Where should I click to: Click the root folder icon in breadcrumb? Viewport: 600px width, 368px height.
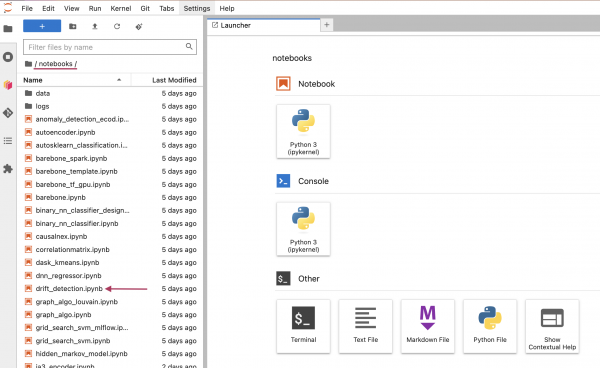point(28,64)
